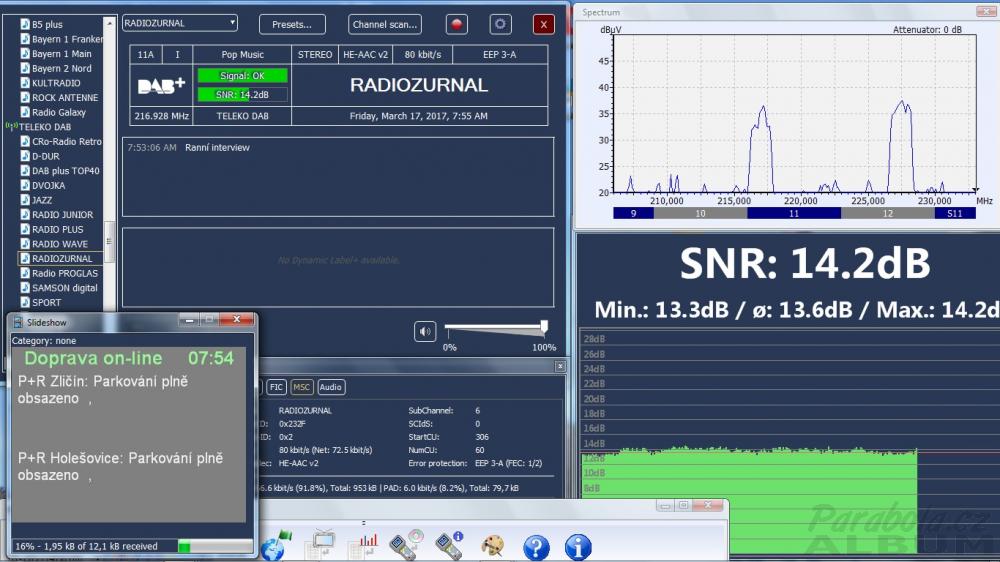Select band segment 11 under spectrum
The height and width of the screenshot is (562, 1000).
tap(794, 214)
